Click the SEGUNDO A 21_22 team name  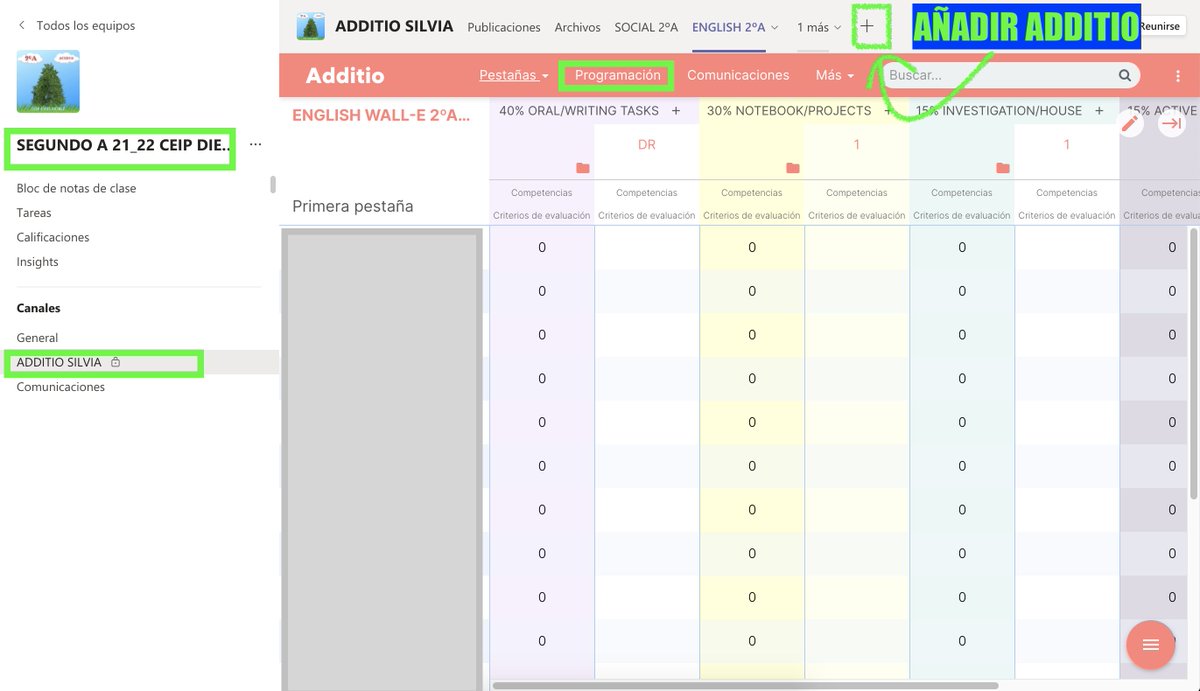[x=124, y=146]
